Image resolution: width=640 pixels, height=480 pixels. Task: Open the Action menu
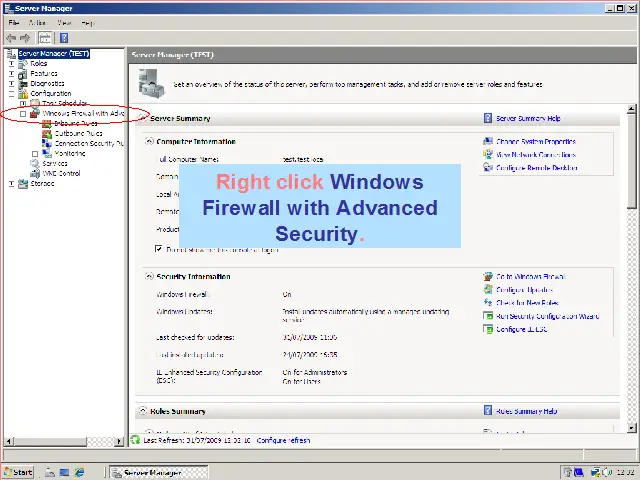click(37, 23)
